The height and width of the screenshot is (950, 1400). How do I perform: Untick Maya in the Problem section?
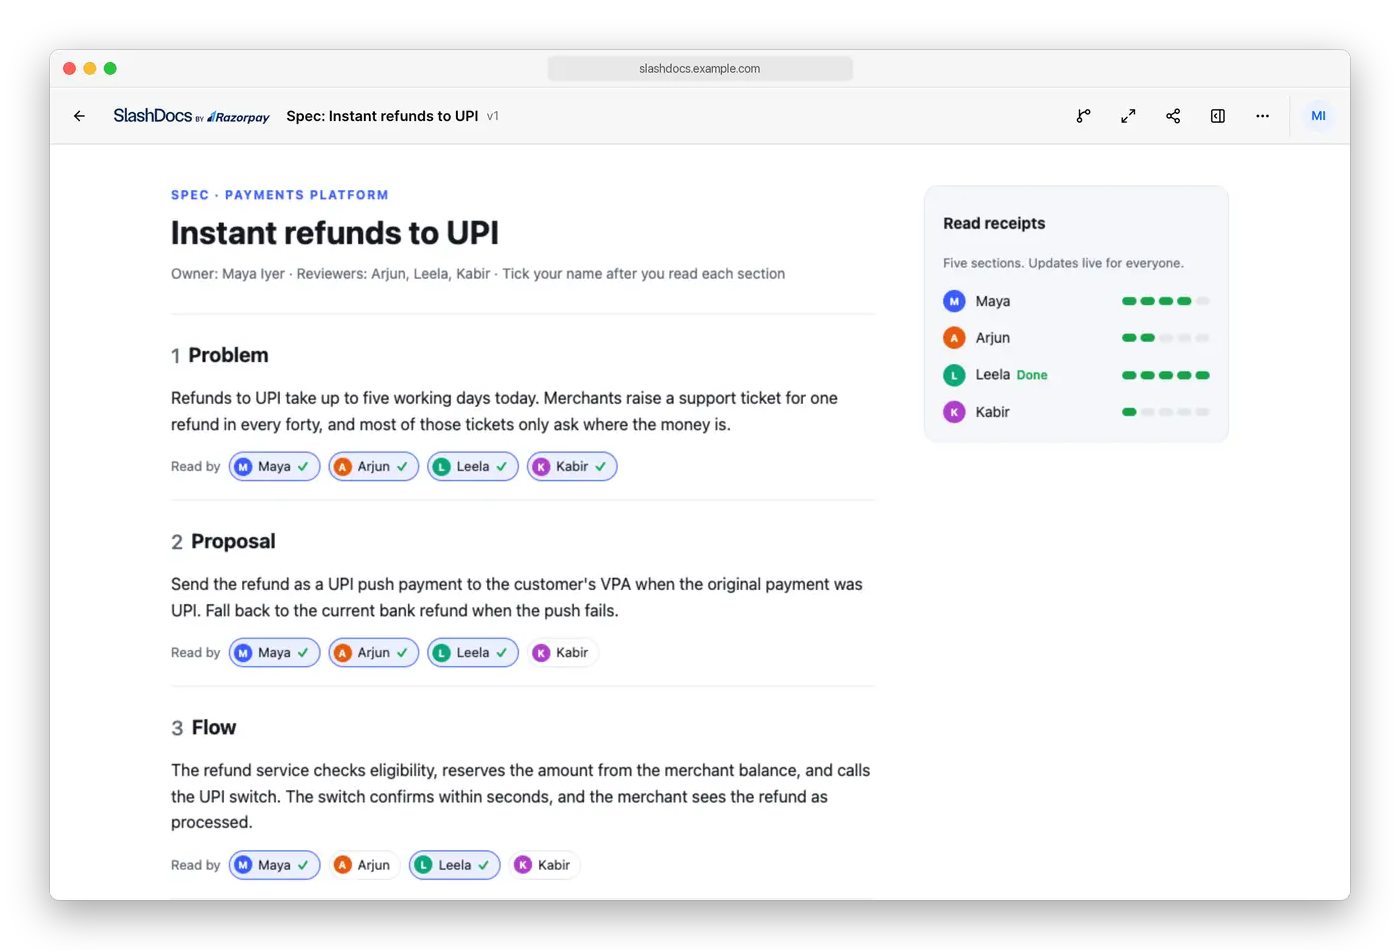tap(274, 466)
